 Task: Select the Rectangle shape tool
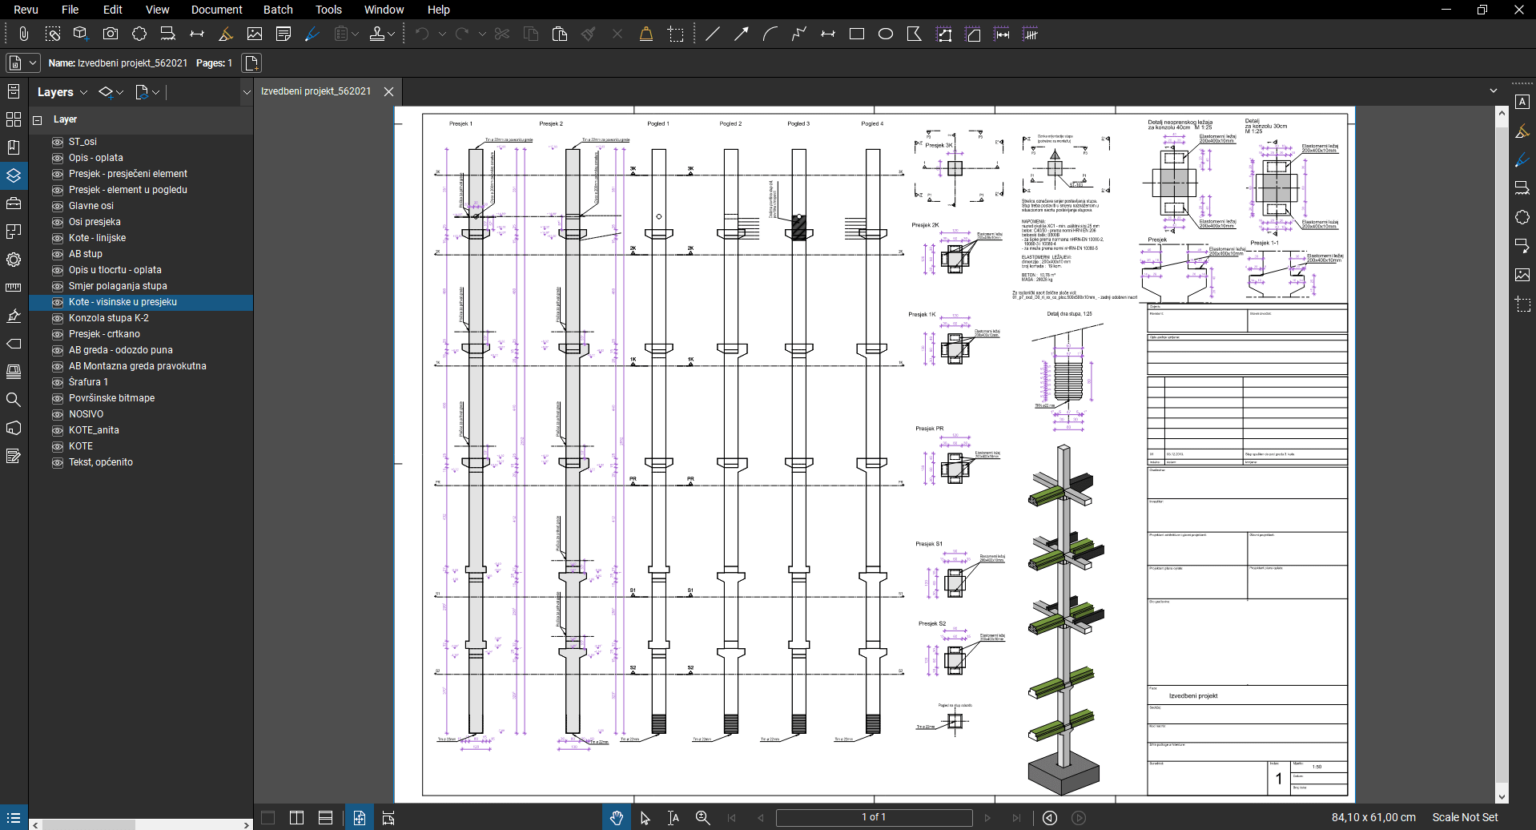point(856,34)
